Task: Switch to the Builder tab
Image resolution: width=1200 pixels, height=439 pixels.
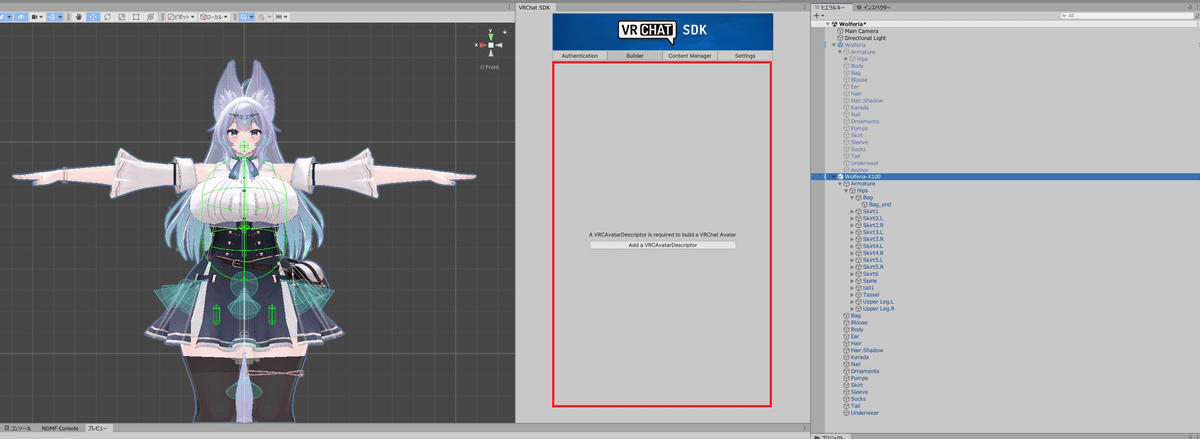Action: click(x=635, y=56)
